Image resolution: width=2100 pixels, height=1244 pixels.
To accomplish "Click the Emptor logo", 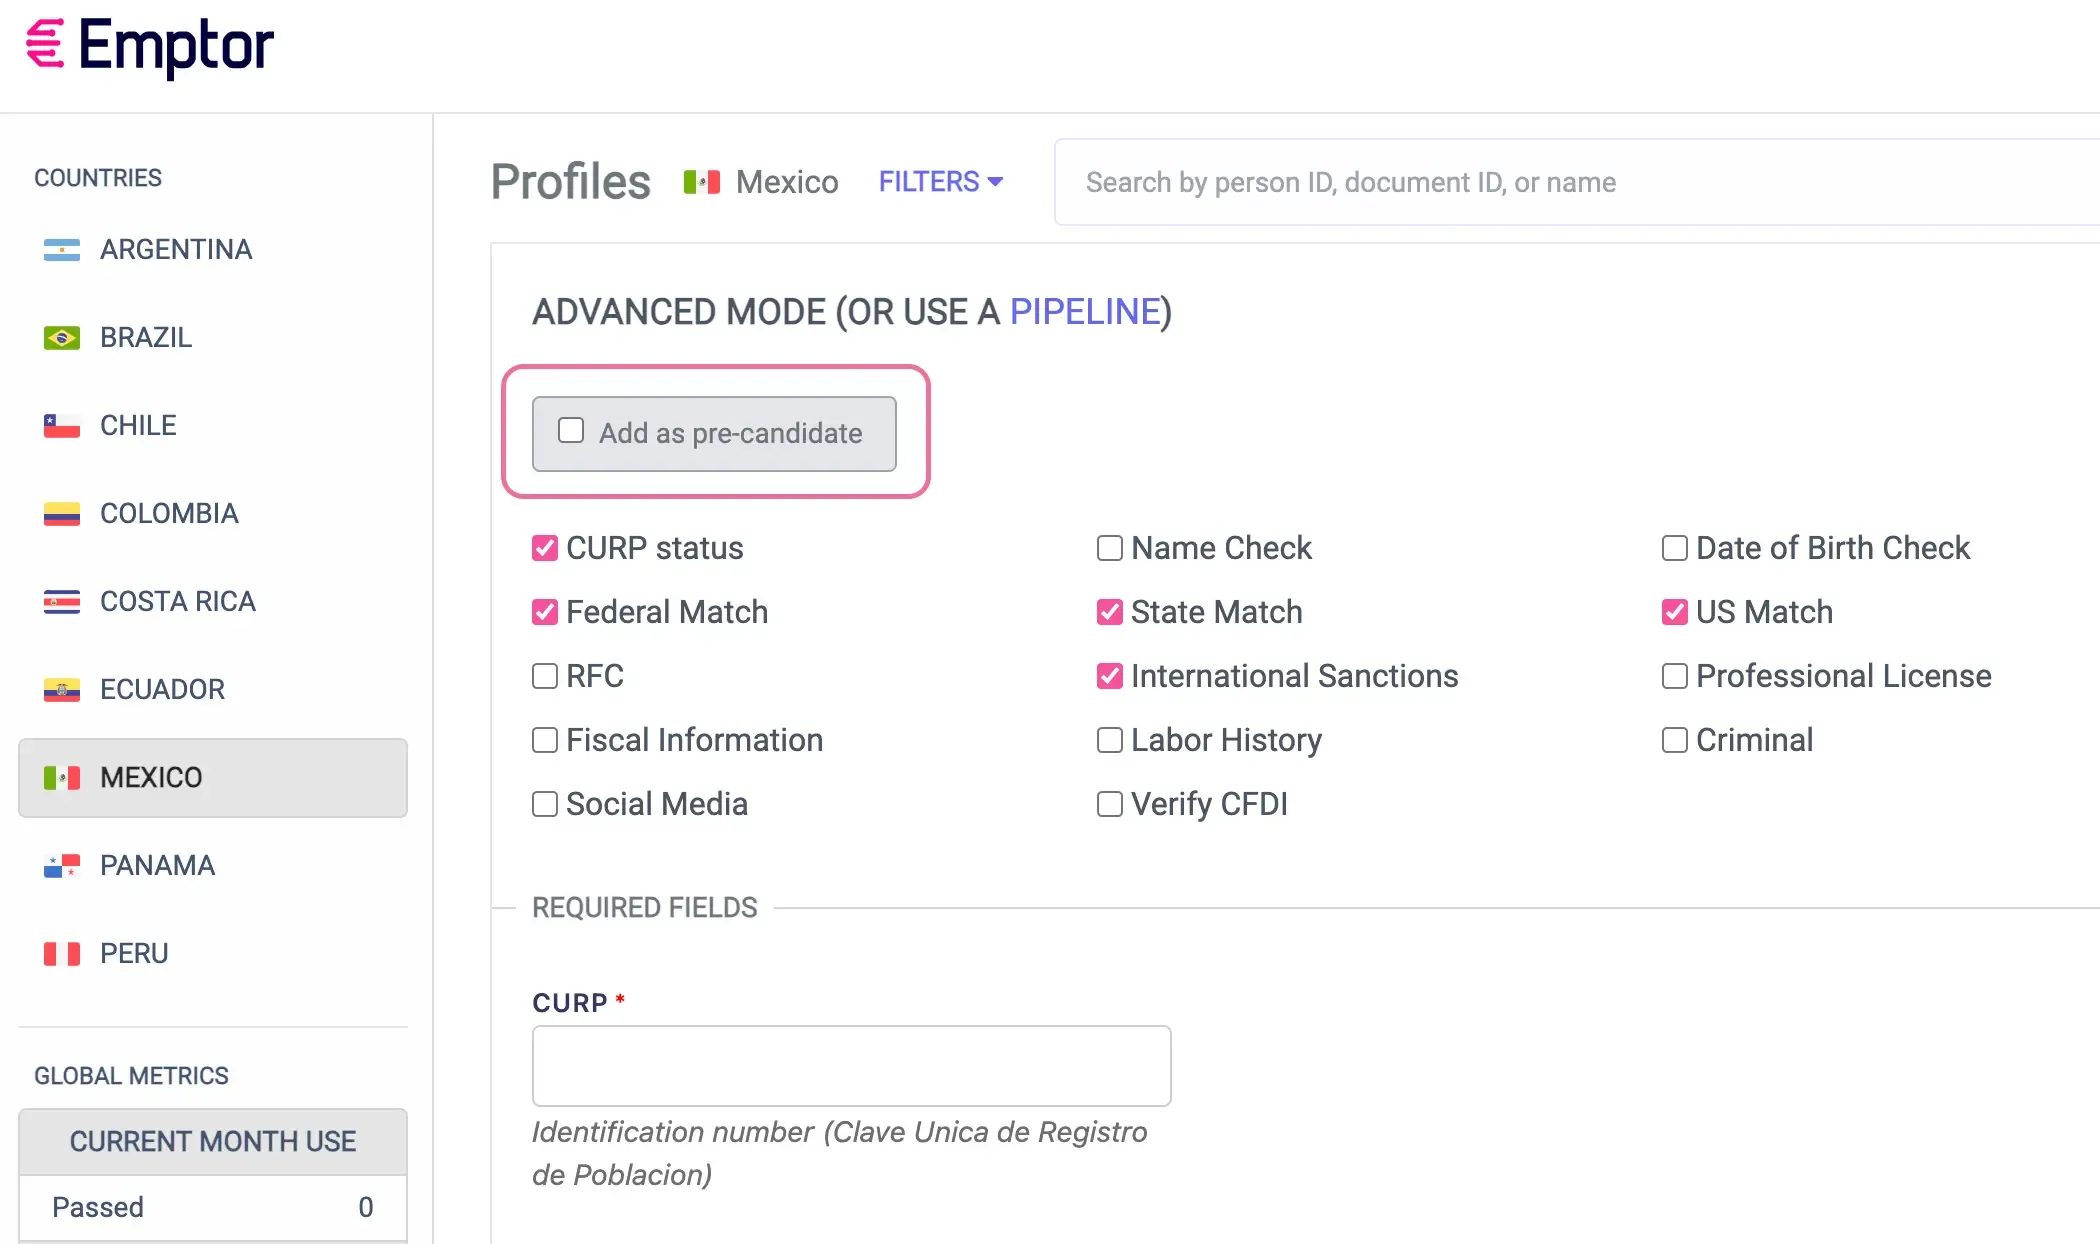I will pyautogui.click(x=148, y=45).
